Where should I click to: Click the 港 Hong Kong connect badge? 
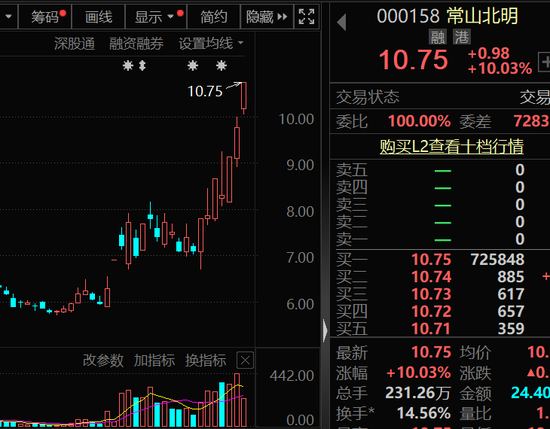point(462,37)
